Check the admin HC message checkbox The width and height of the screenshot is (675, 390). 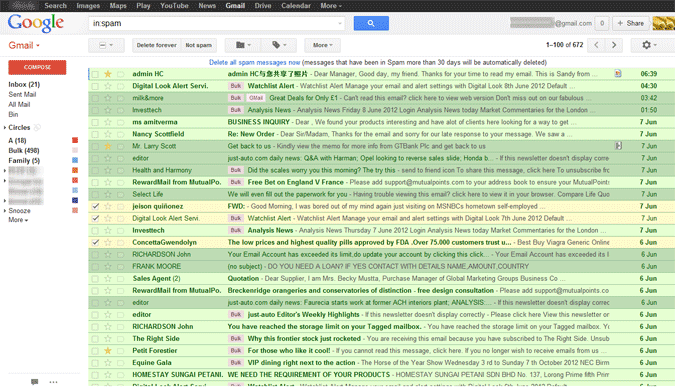tap(95, 74)
